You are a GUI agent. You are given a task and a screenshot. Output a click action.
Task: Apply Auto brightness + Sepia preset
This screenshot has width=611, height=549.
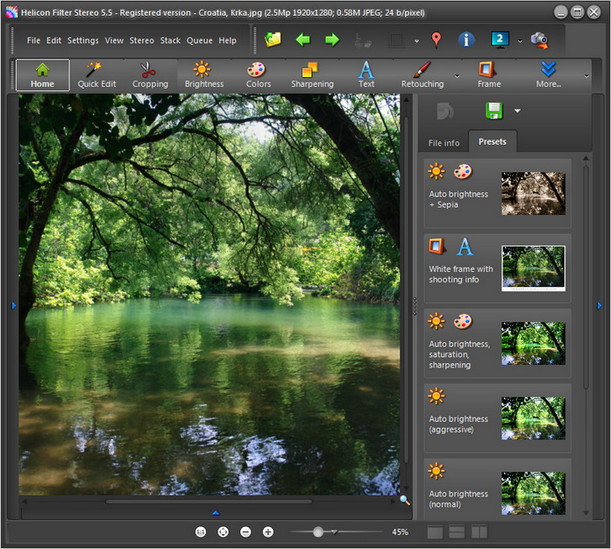497,193
